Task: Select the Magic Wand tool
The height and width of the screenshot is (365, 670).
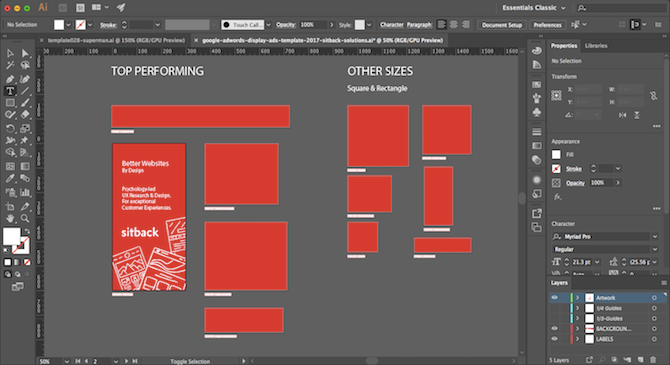Action: [x=10, y=65]
